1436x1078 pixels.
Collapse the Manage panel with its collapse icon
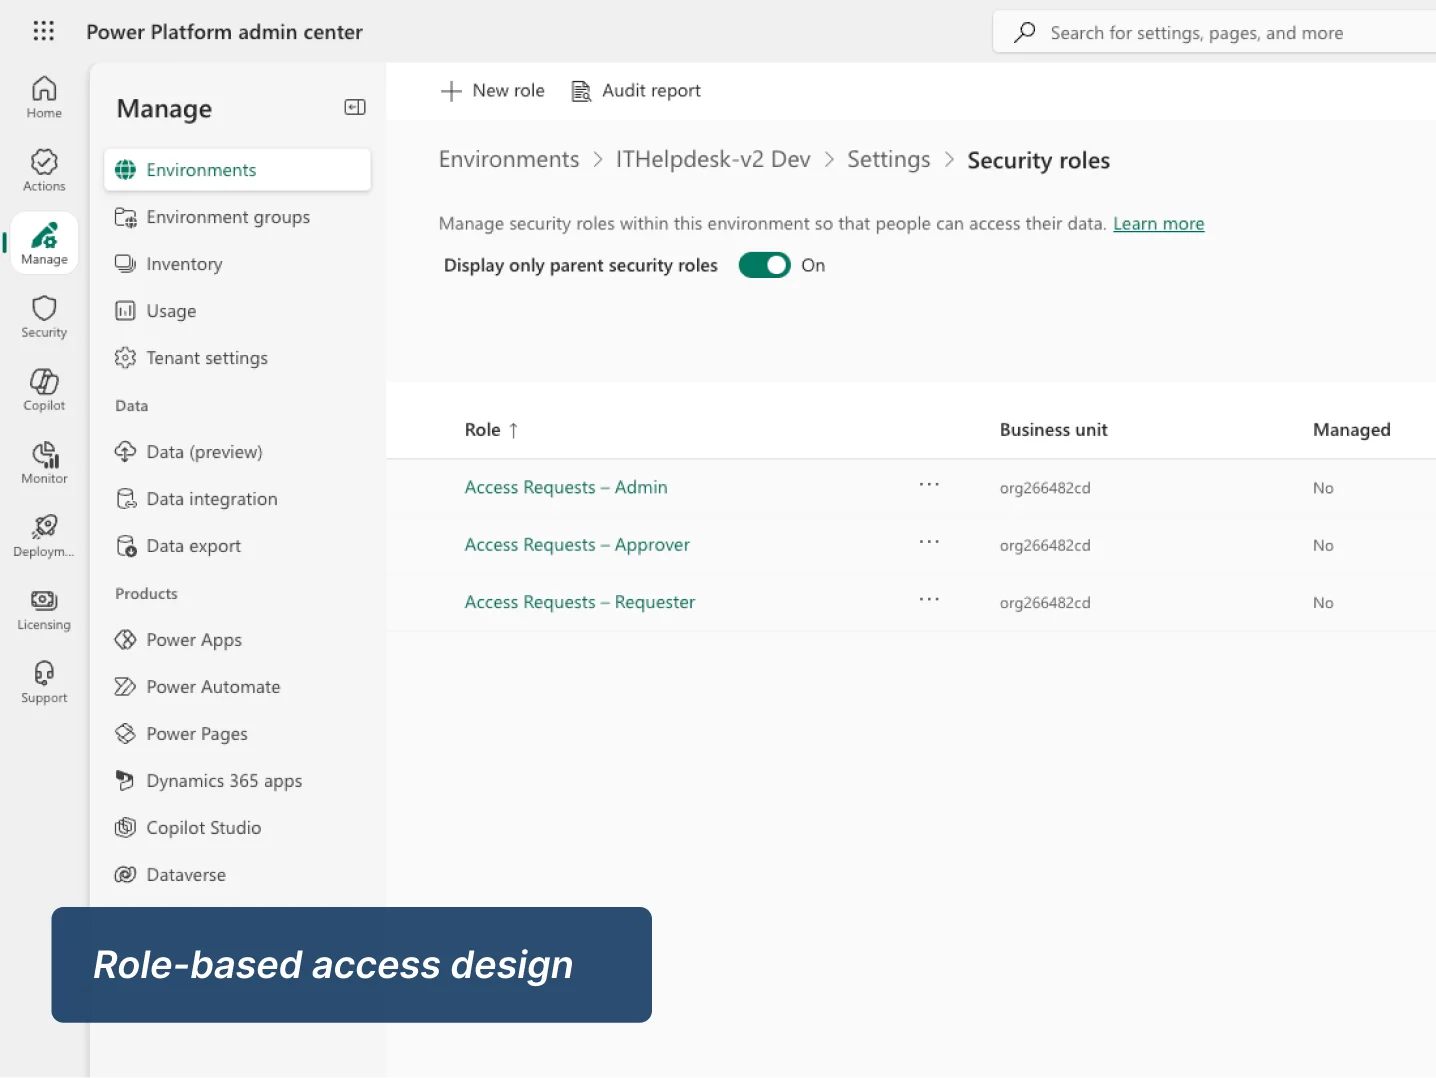(x=354, y=107)
